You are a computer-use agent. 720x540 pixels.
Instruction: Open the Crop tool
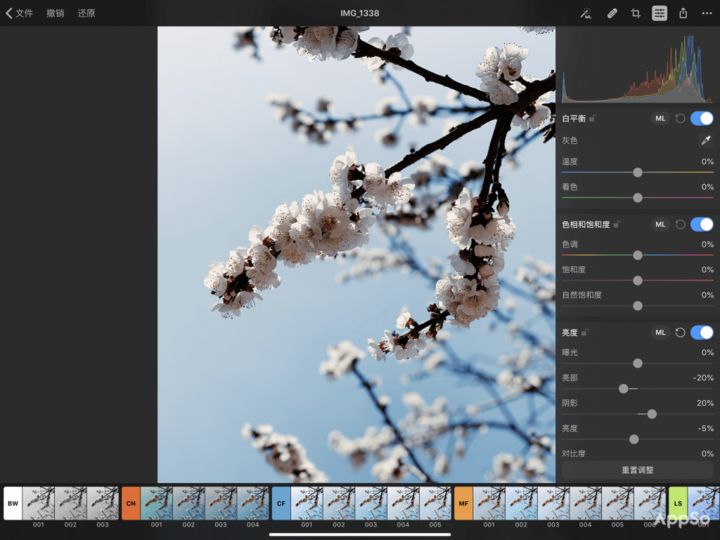[x=635, y=13]
